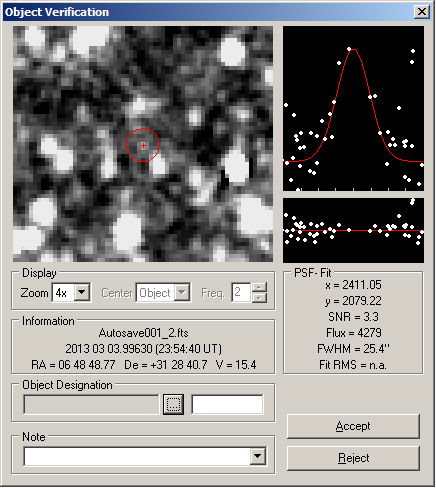Close the Object Verification dialog

coord(422,12)
